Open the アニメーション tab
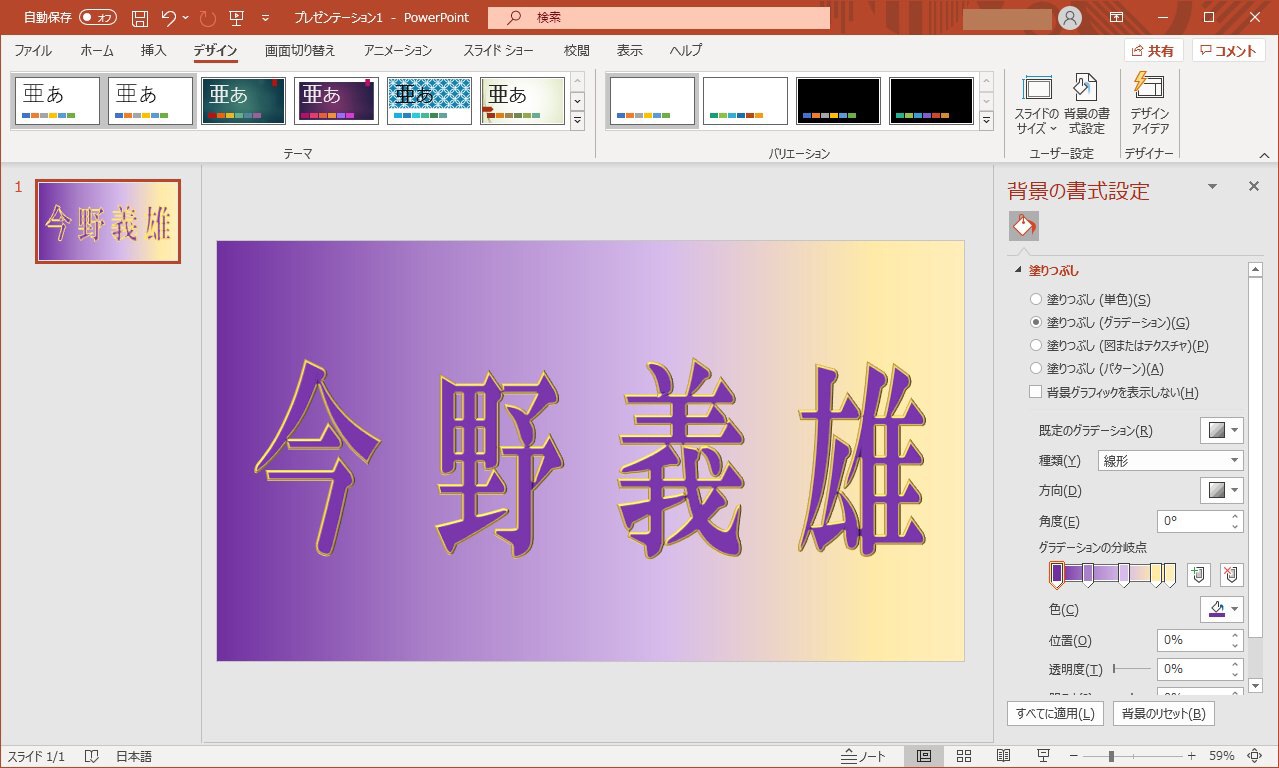The width and height of the screenshot is (1279, 768). click(398, 50)
